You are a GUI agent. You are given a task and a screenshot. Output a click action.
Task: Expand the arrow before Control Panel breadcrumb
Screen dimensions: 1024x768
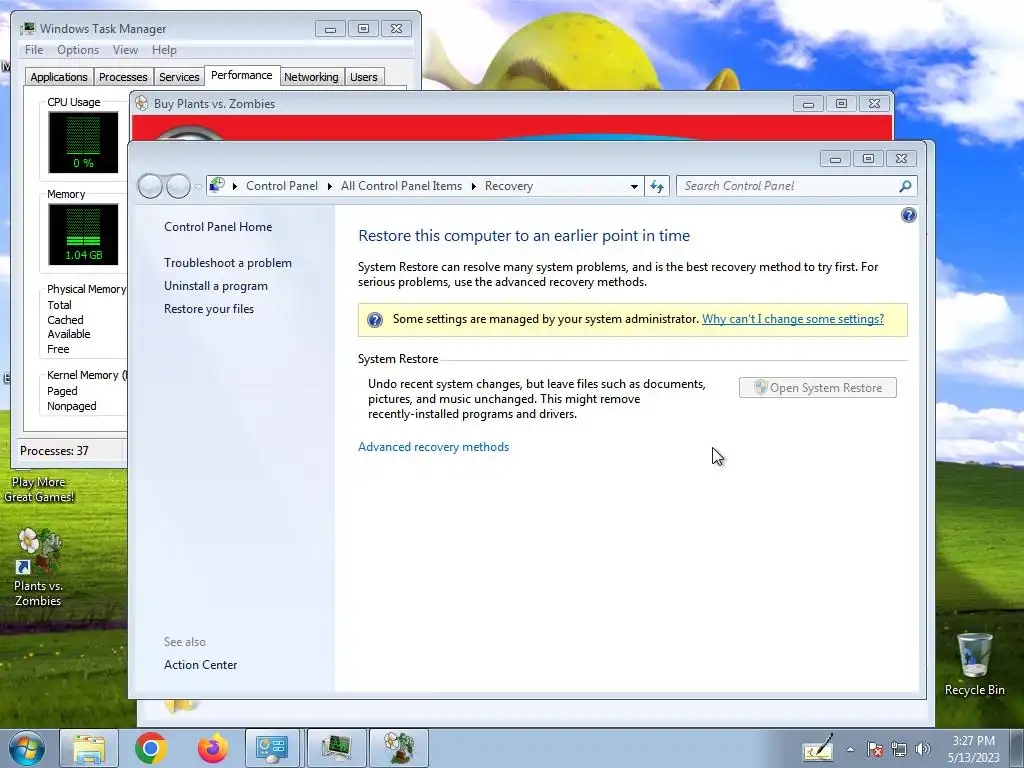click(x=235, y=186)
